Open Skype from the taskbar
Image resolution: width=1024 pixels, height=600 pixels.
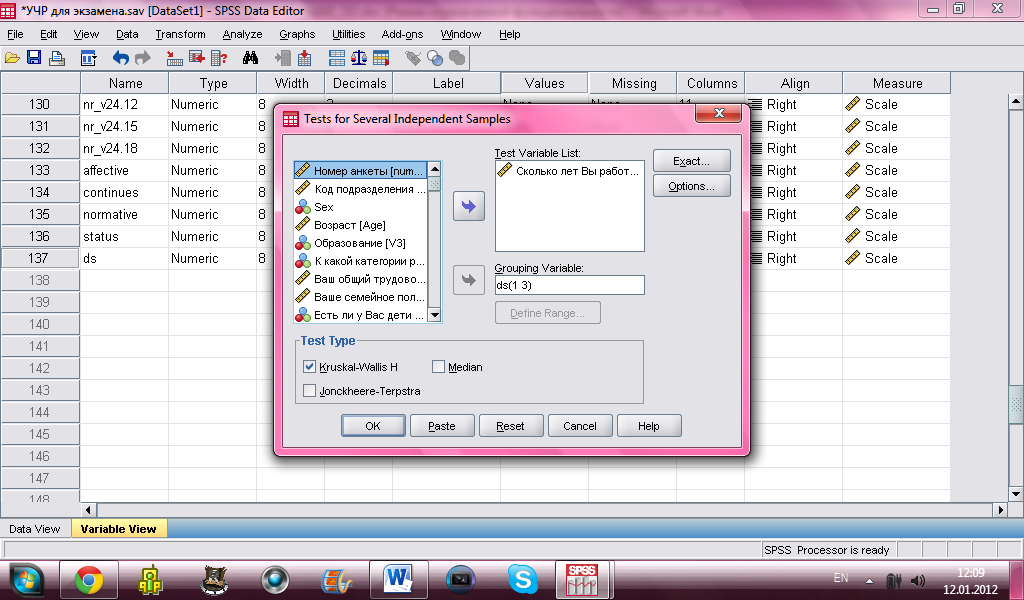[522, 579]
